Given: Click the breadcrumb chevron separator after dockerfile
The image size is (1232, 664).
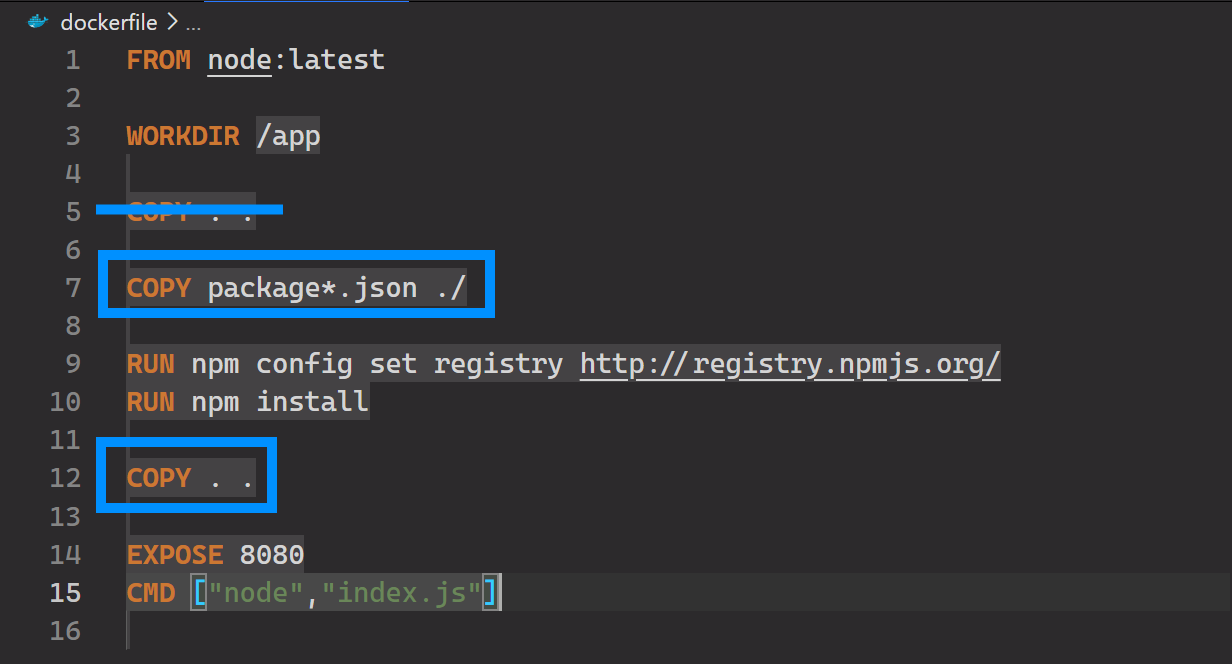Looking at the screenshot, I should (168, 21).
